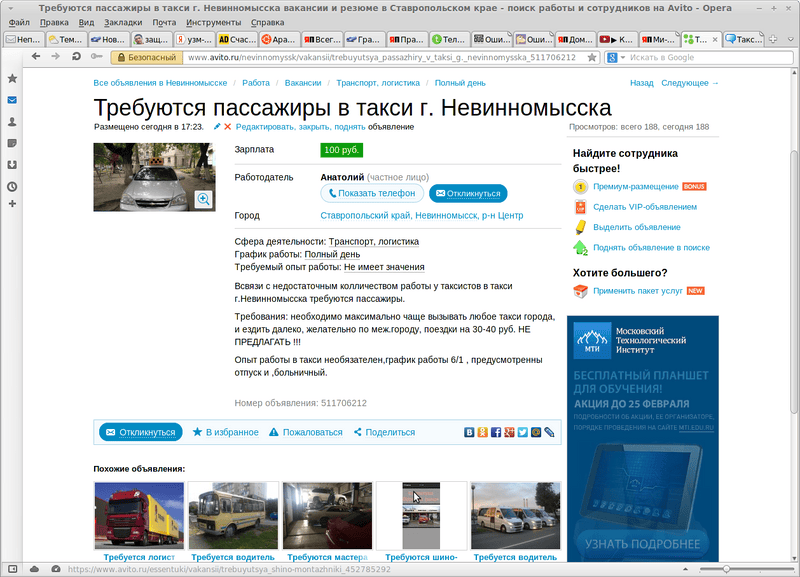Open the Bookmarks star panel in sidebar

12,78
